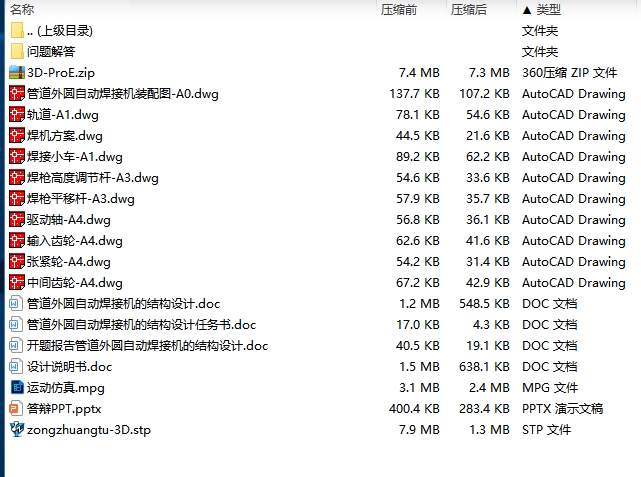Select the file name 设计说明书.doc

(x=69, y=367)
